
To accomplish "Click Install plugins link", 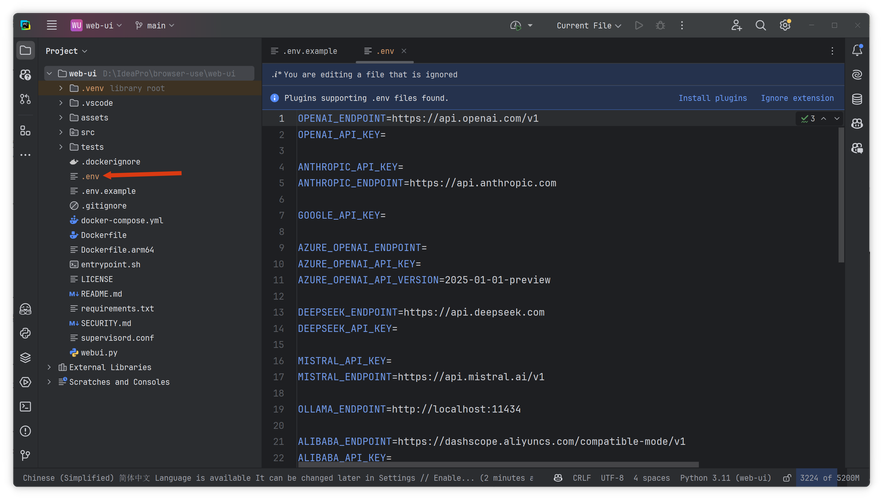I will (712, 98).
